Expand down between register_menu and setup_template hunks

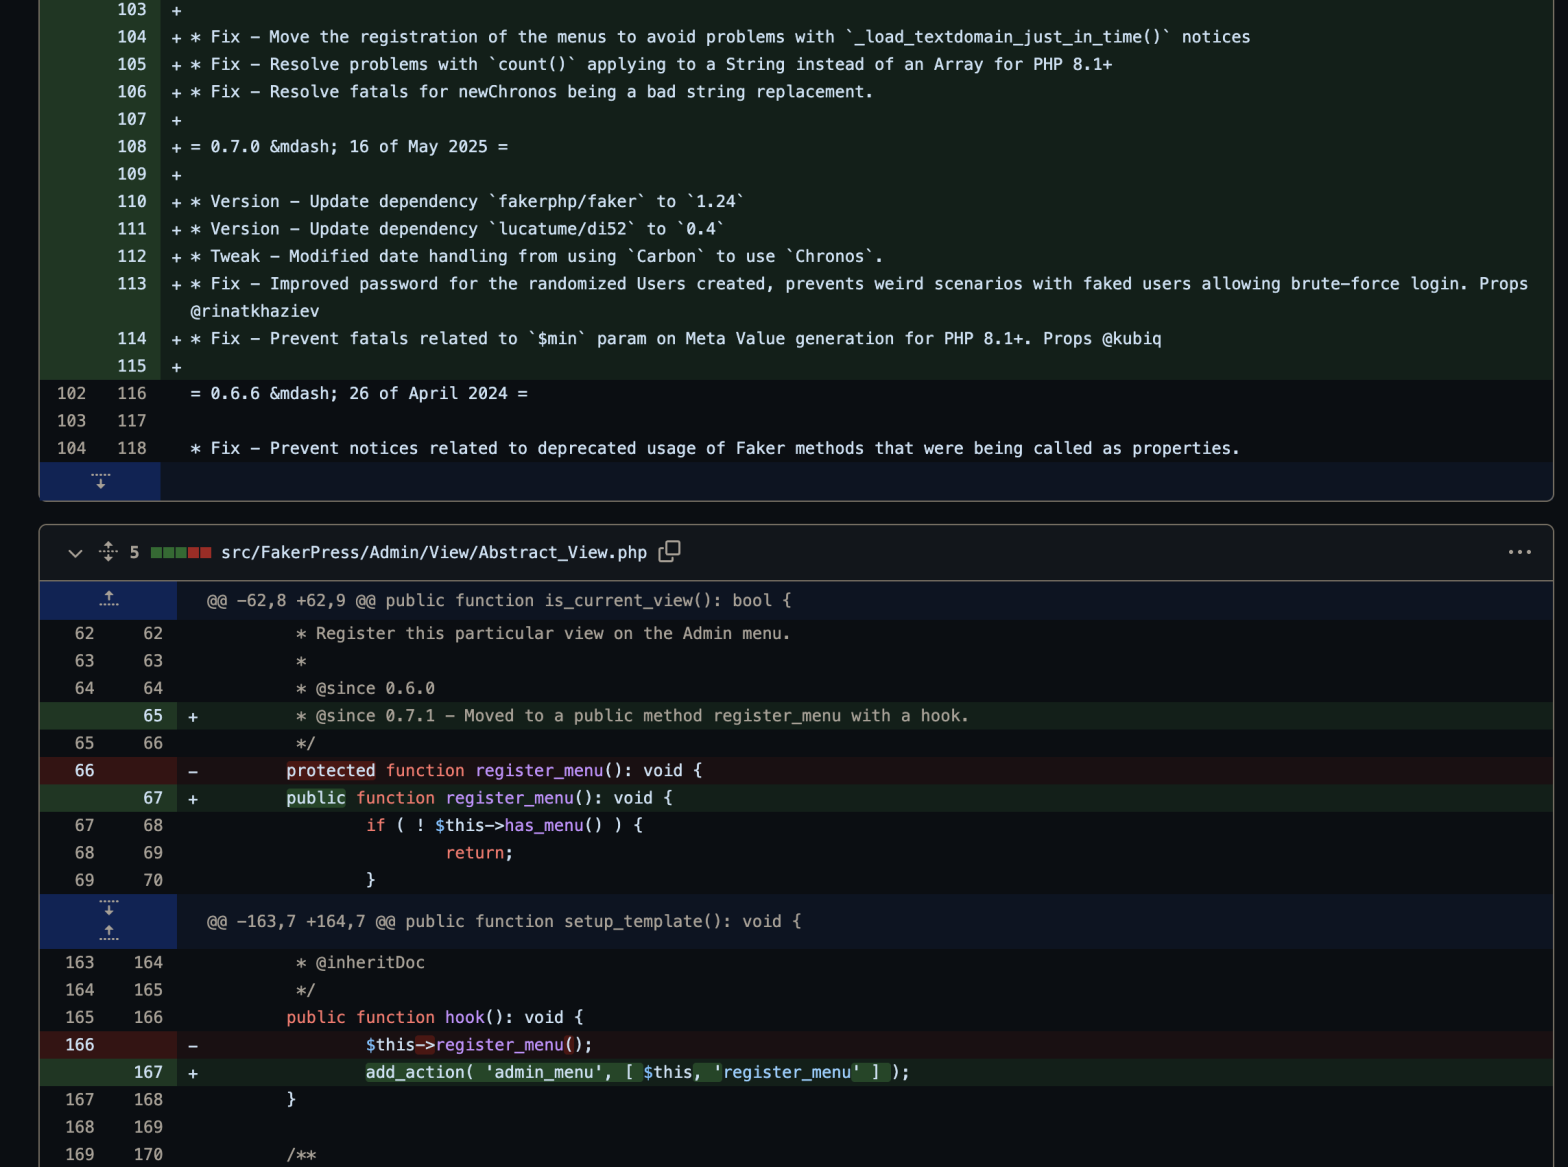pyautogui.click(x=109, y=907)
